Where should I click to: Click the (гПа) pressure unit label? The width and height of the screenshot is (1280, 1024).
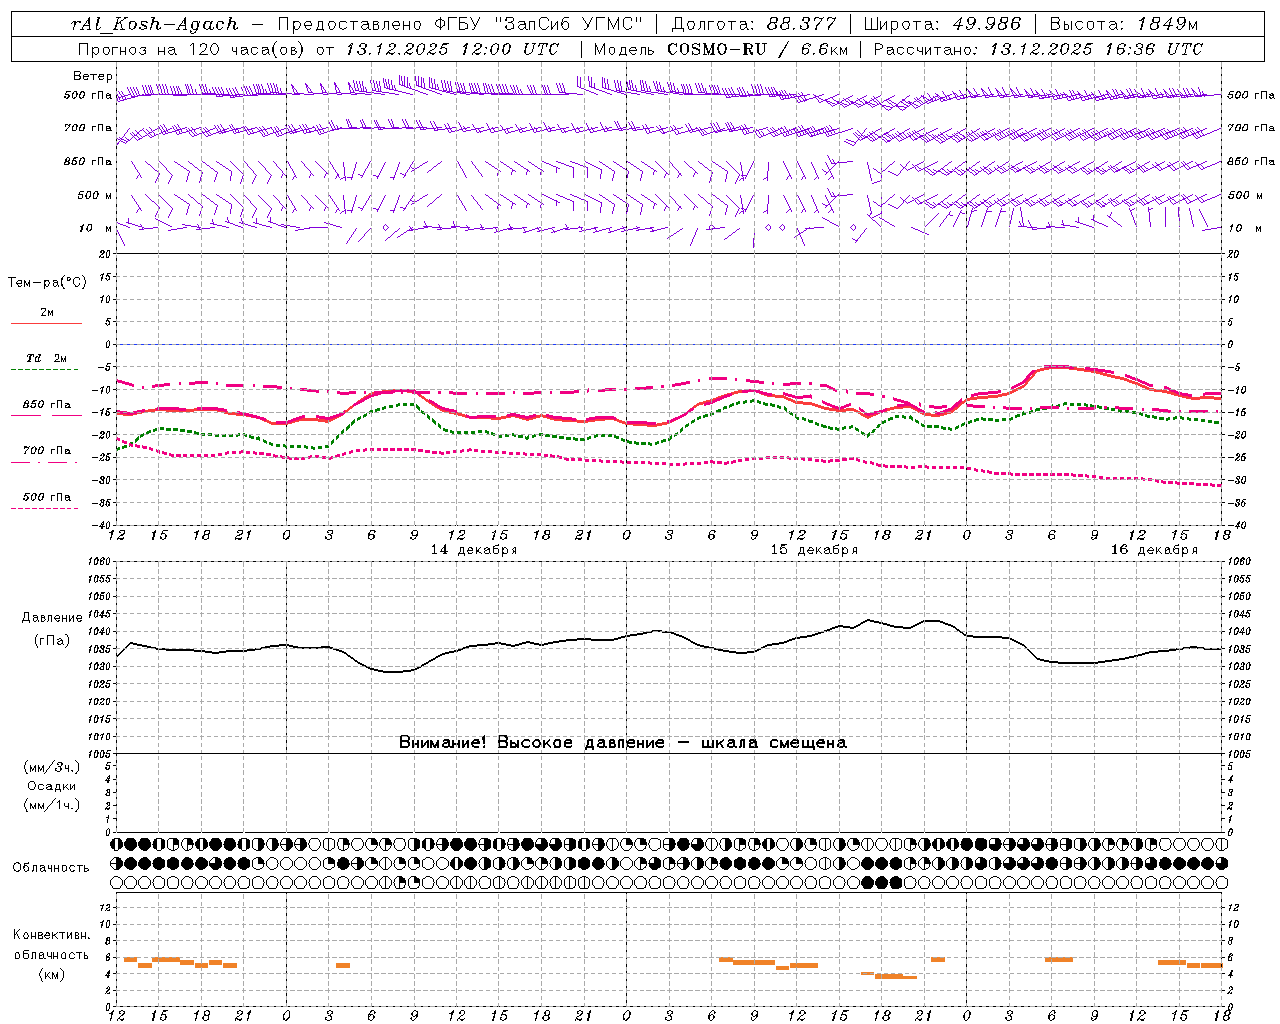point(52,640)
